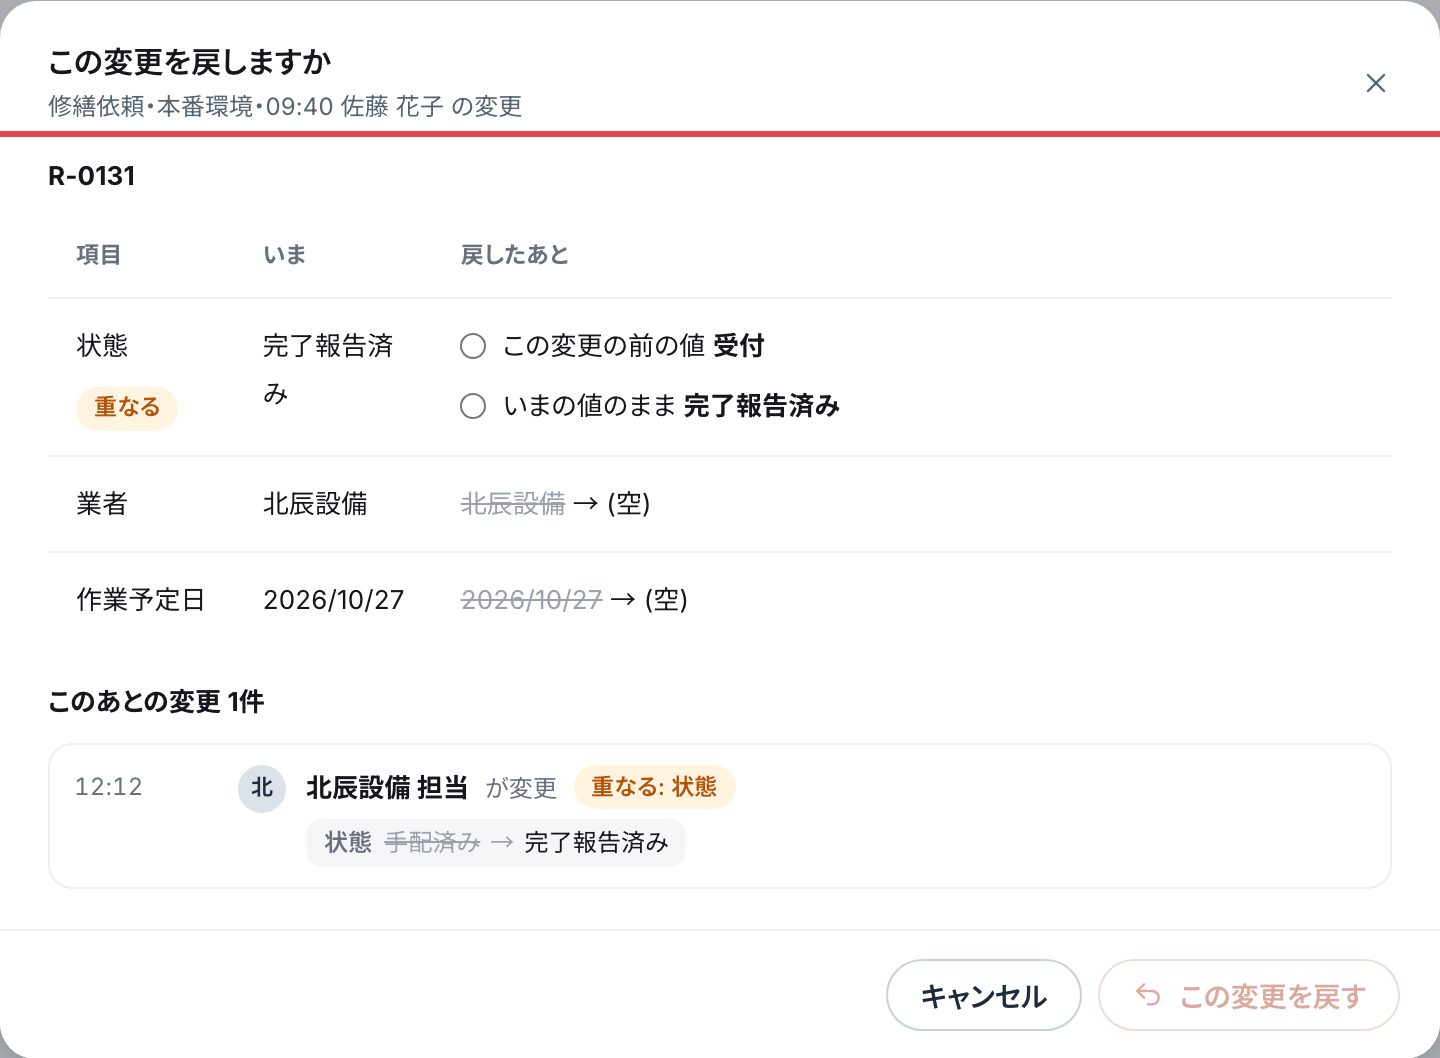Click the '戻したあと' column header
Image resolution: width=1440 pixels, height=1058 pixels.
515,255
